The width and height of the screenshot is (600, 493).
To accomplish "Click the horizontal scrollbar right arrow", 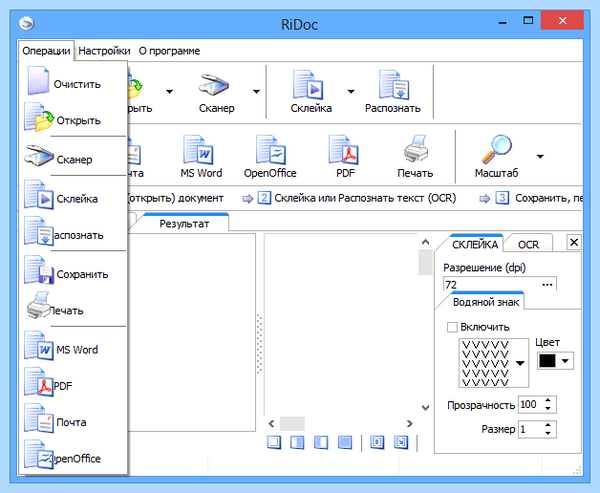I will click(x=409, y=423).
